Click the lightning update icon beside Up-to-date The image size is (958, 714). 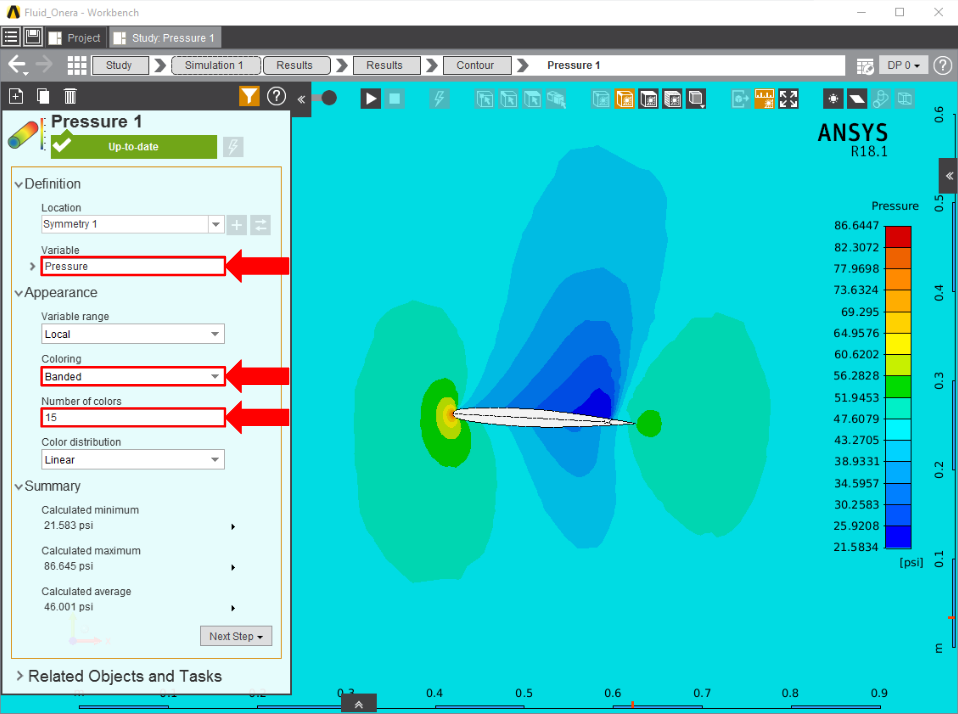pos(233,147)
